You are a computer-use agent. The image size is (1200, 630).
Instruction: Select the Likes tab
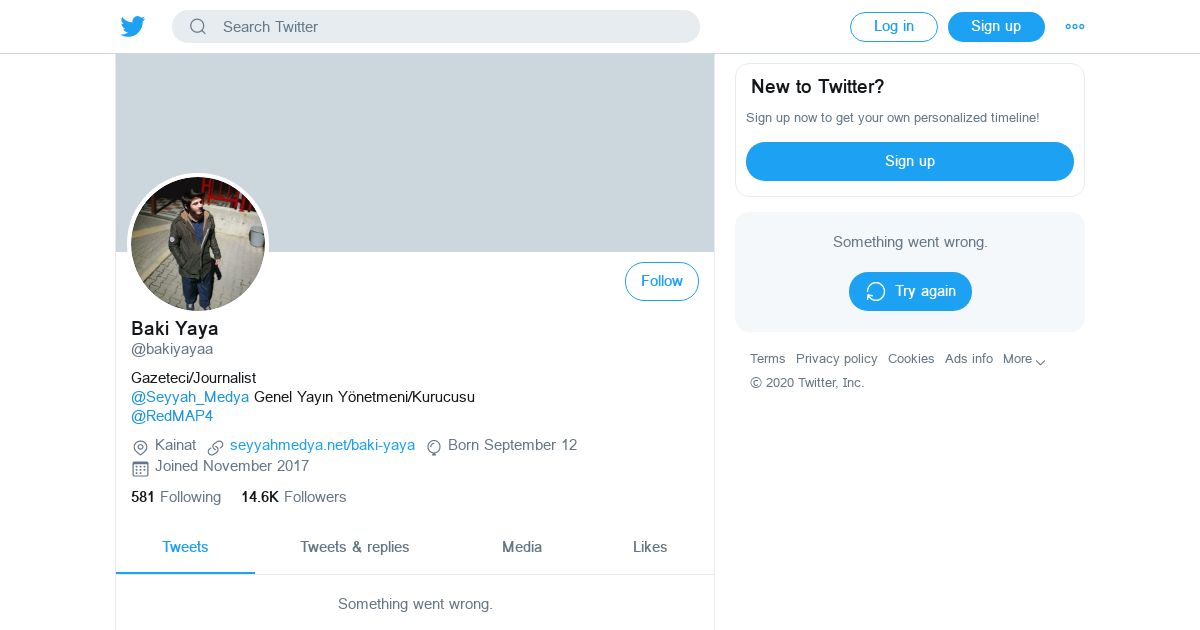click(x=650, y=547)
